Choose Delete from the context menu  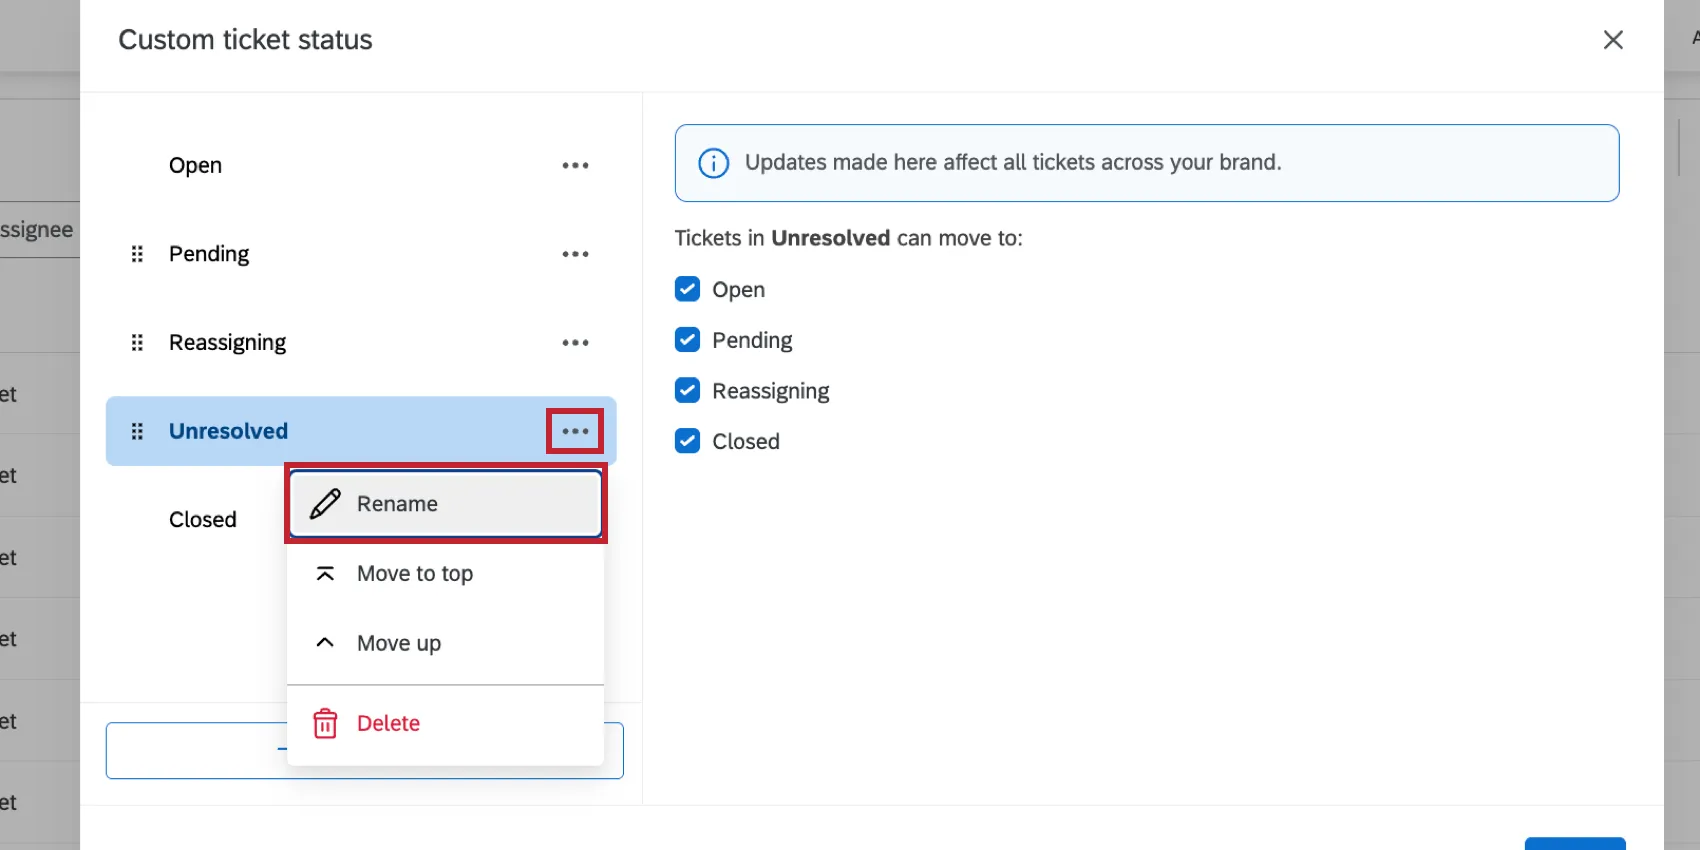coord(446,723)
